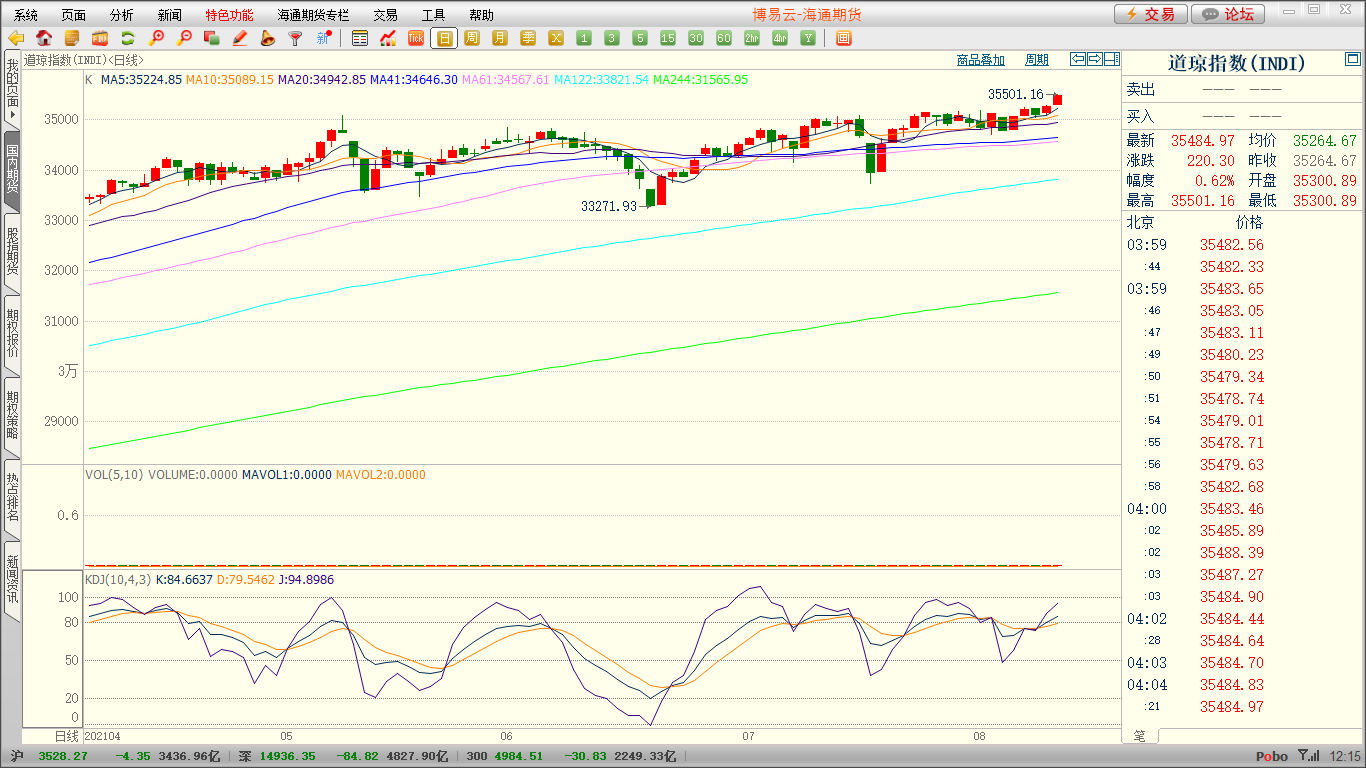Switch to the 股指期货 sidebar tab
Viewport: 1366px width, 768px height.
12,251
